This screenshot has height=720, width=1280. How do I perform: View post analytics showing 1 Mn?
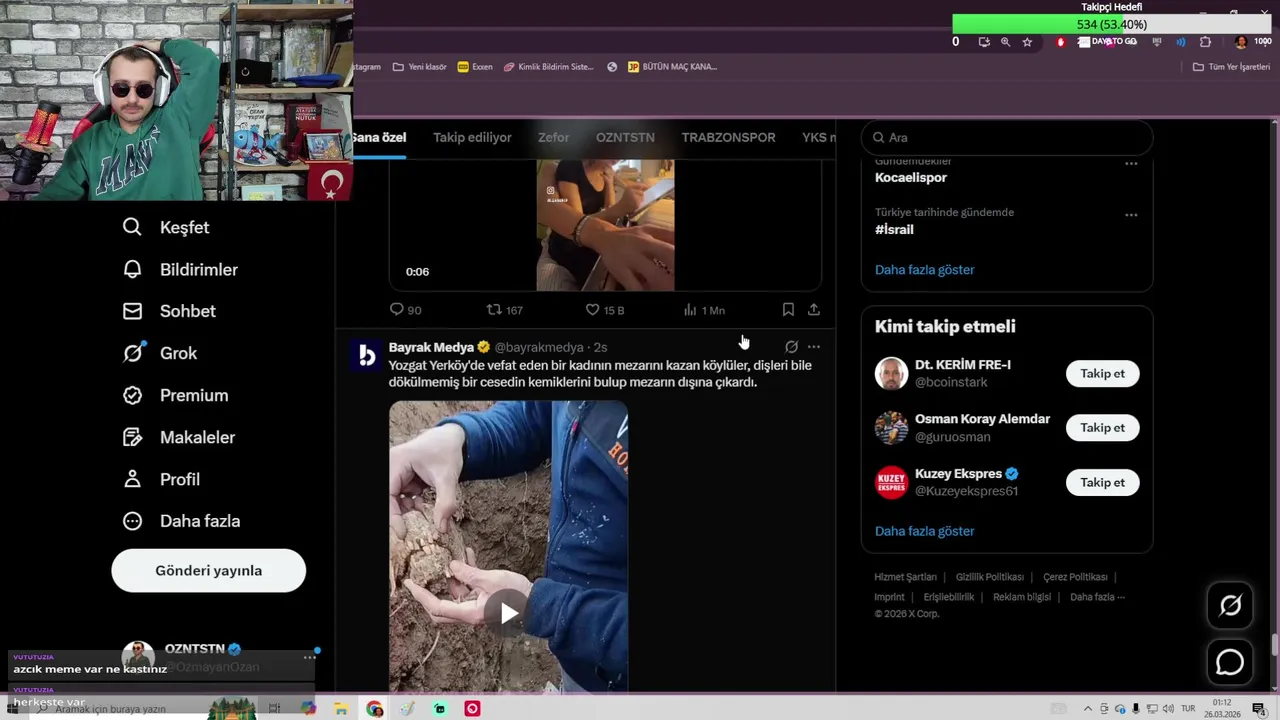click(x=704, y=310)
